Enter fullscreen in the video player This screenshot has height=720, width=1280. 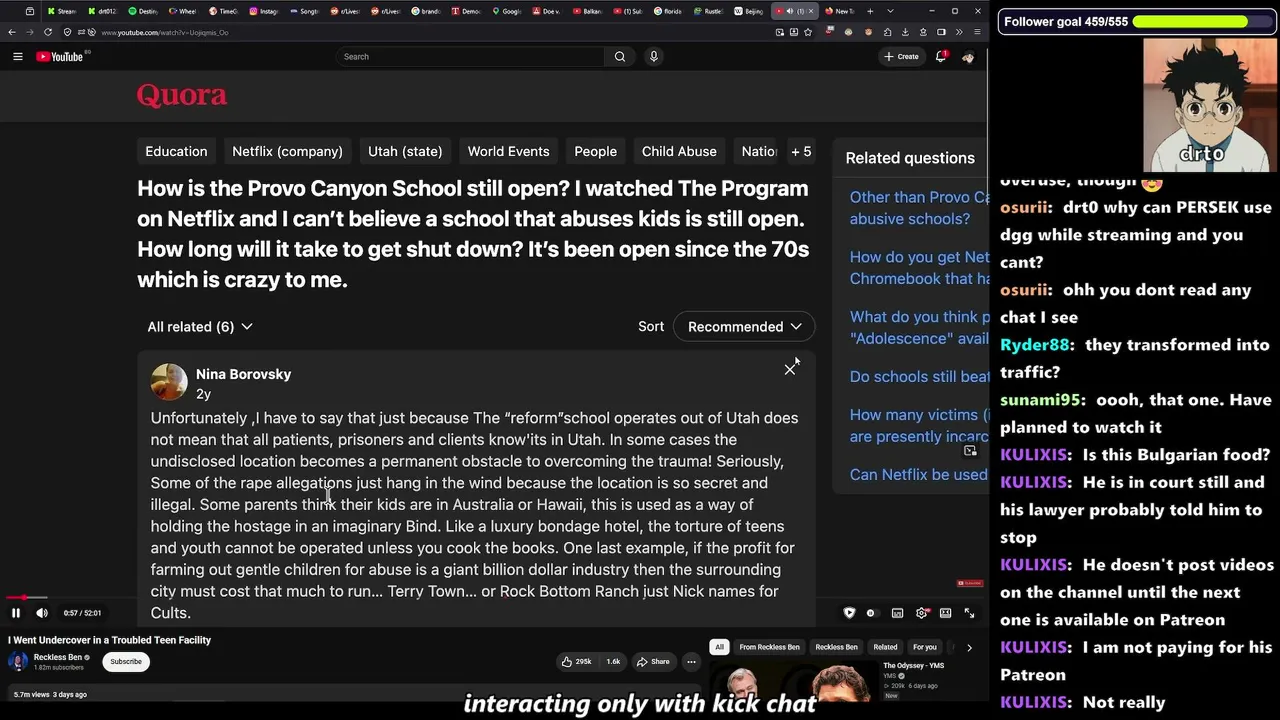click(x=969, y=613)
